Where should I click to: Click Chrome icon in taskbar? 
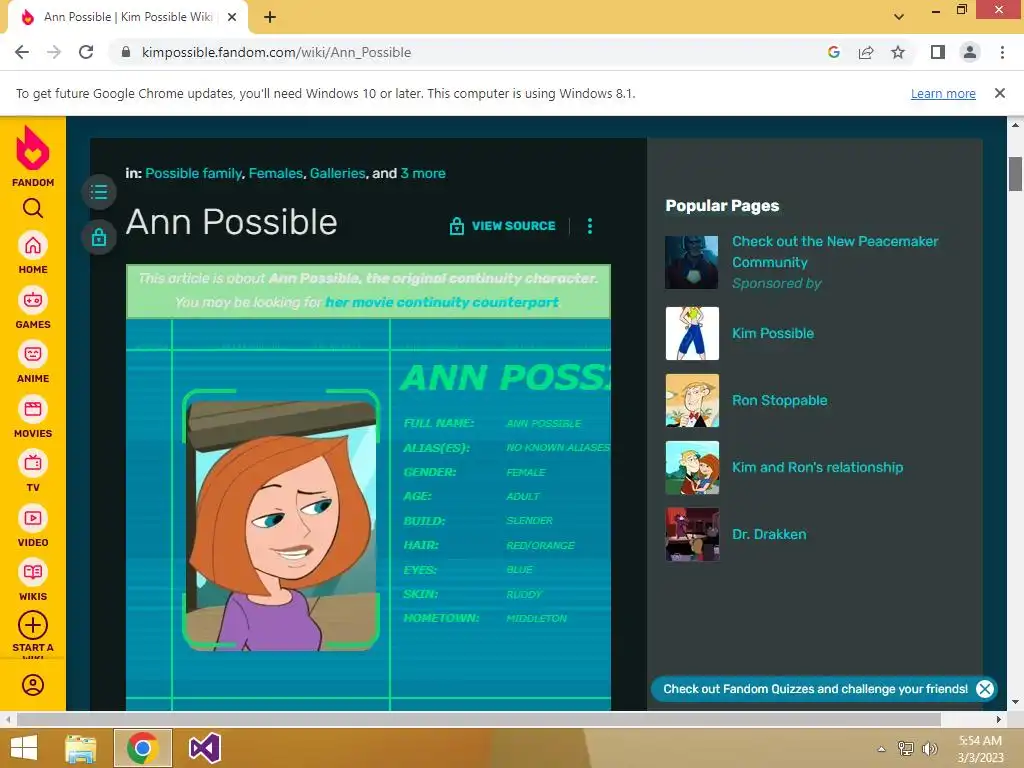point(143,748)
